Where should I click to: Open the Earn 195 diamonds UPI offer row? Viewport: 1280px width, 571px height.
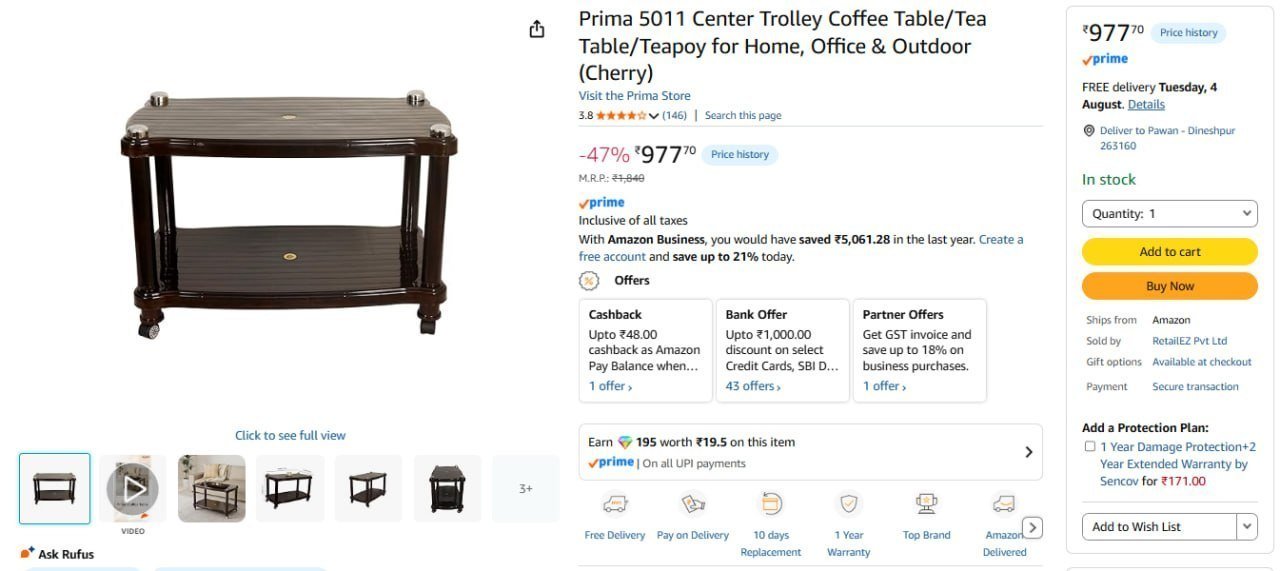810,452
